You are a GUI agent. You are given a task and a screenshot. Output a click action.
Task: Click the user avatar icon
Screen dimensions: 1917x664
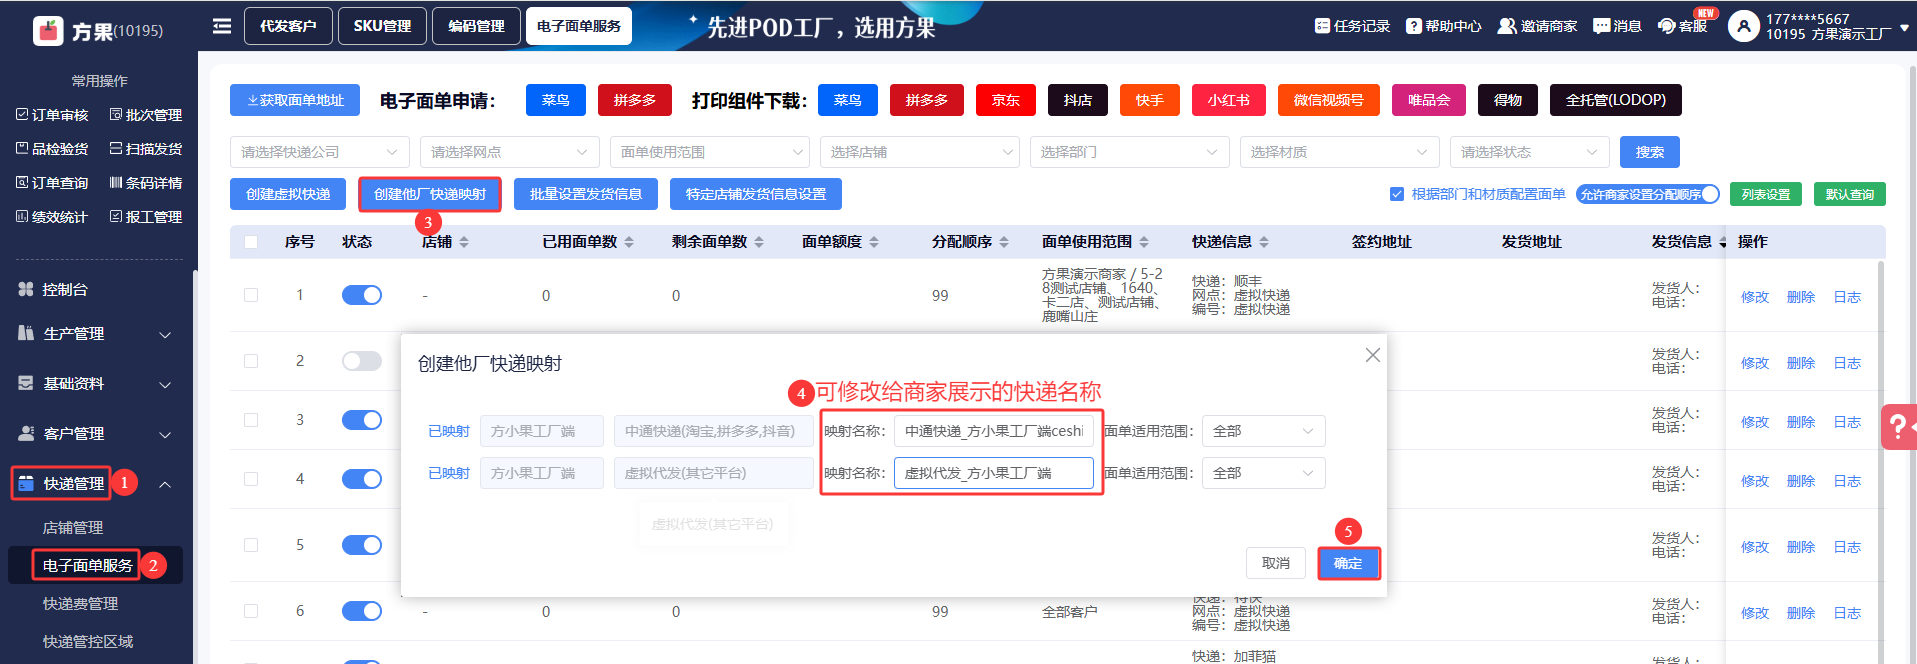click(1743, 26)
